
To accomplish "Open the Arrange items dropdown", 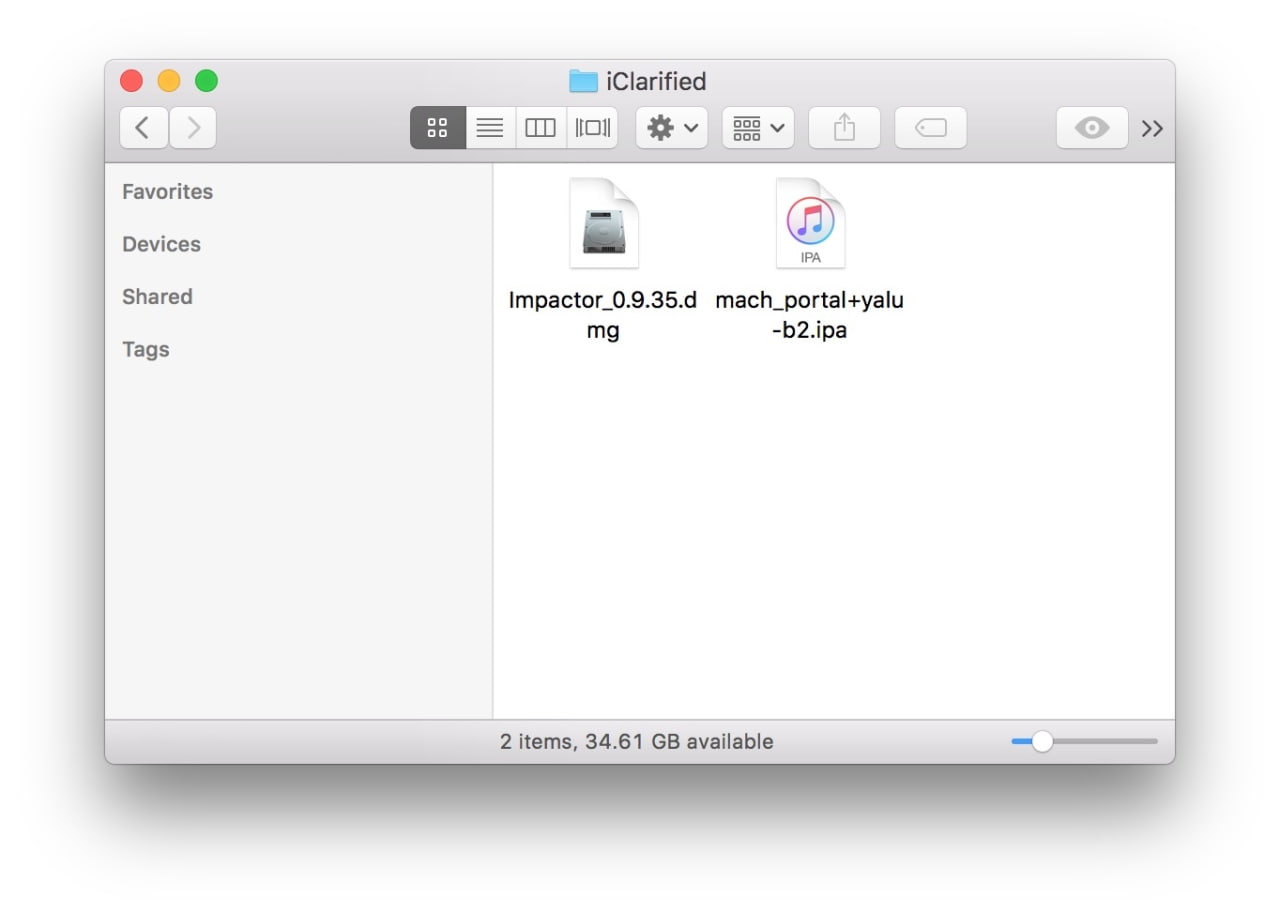I will coord(758,128).
